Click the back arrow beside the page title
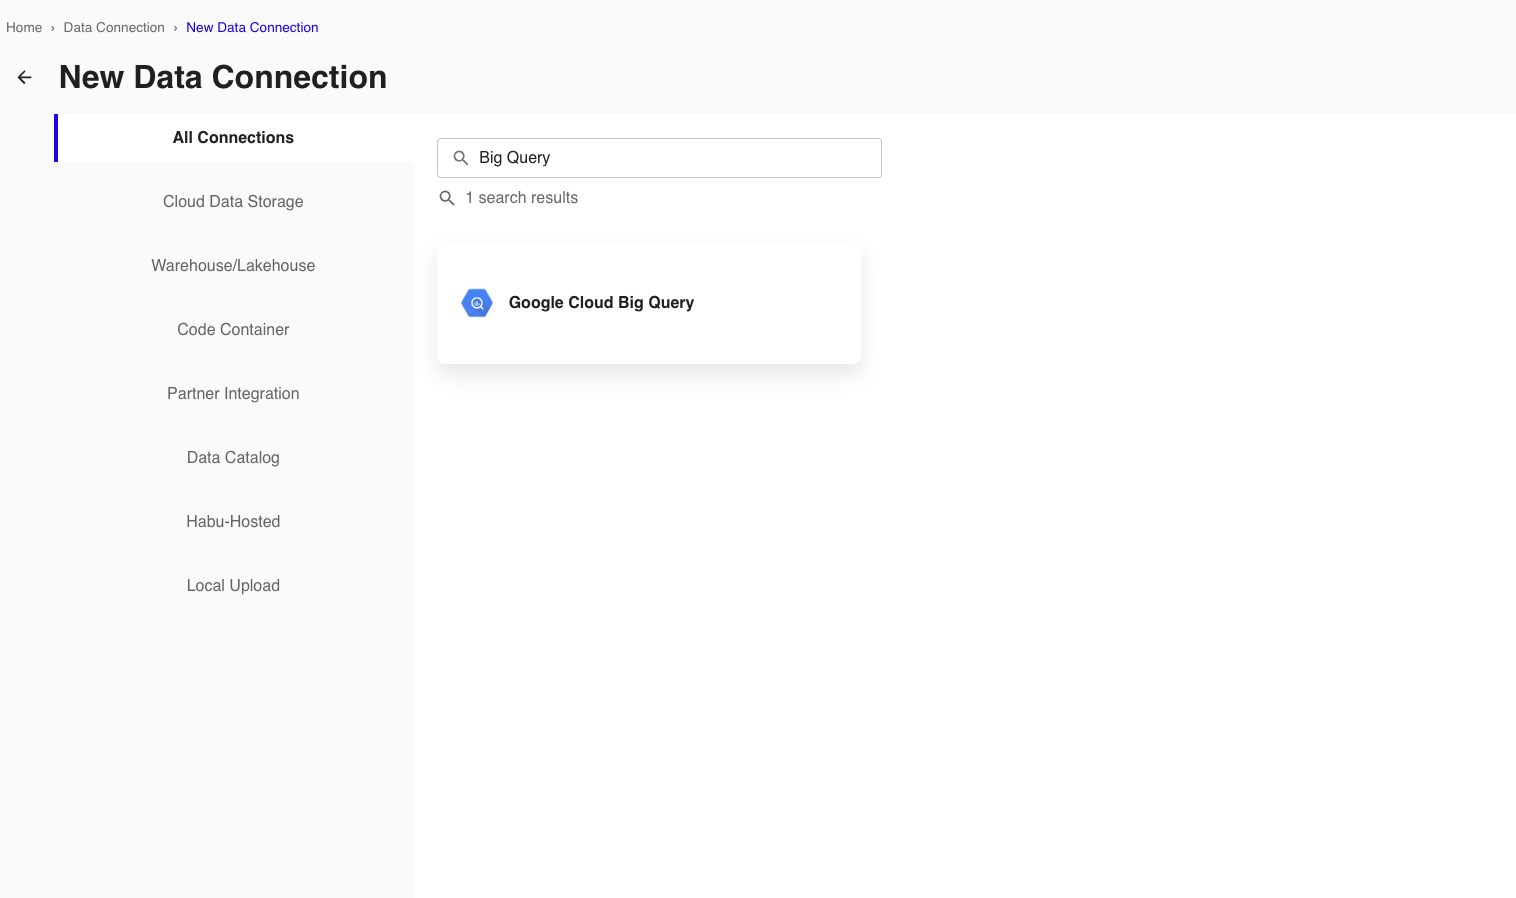The width and height of the screenshot is (1516, 898). tap(25, 77)
